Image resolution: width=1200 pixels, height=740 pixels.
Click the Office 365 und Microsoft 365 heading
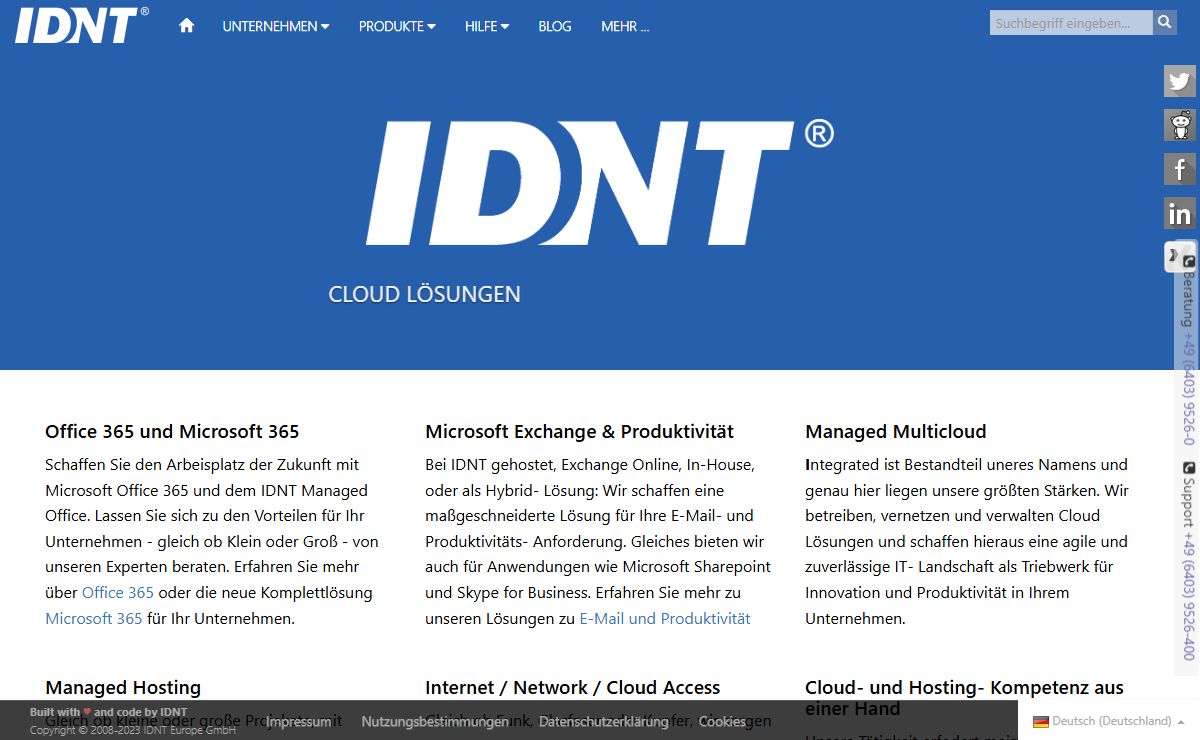[172, 431]
